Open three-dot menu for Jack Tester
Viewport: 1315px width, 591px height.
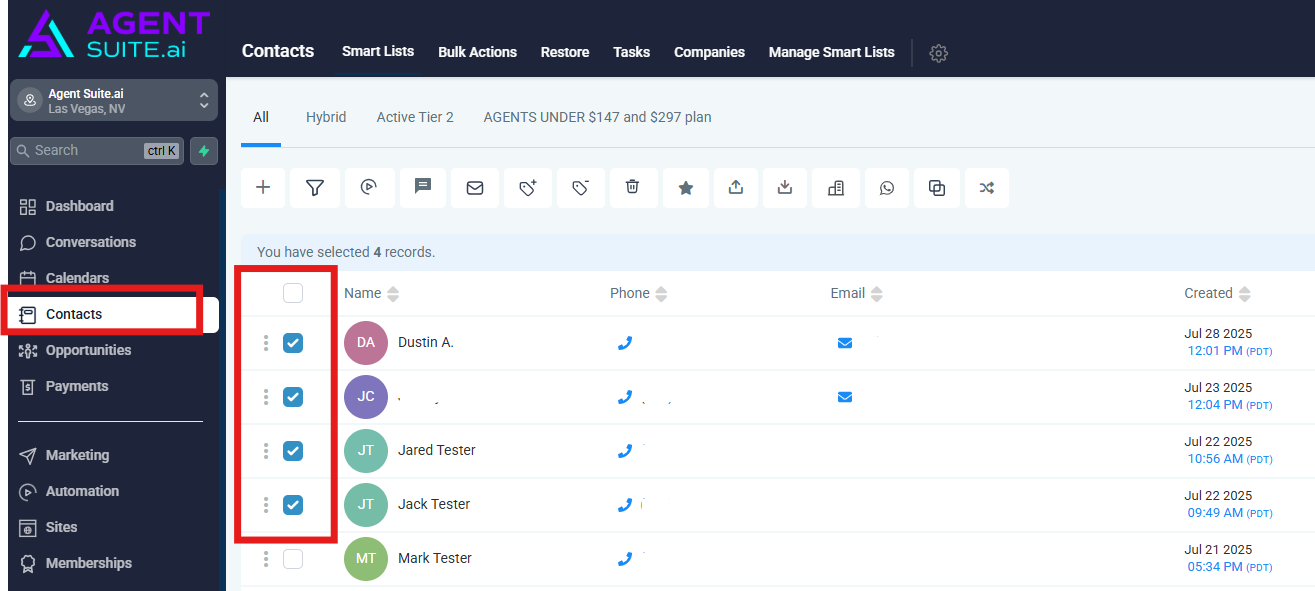click(266, 505)
